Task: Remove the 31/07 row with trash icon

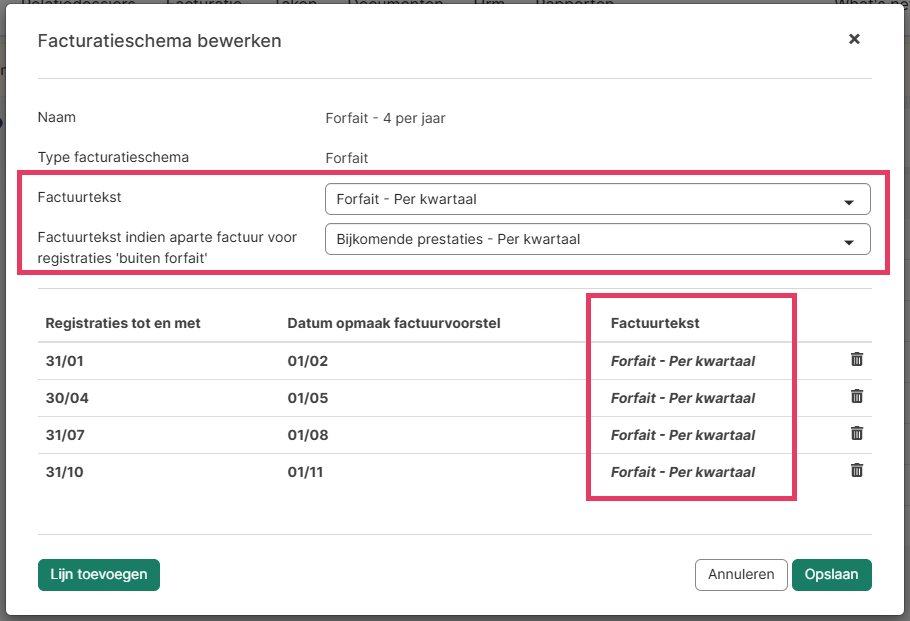Action: point(856,434)
